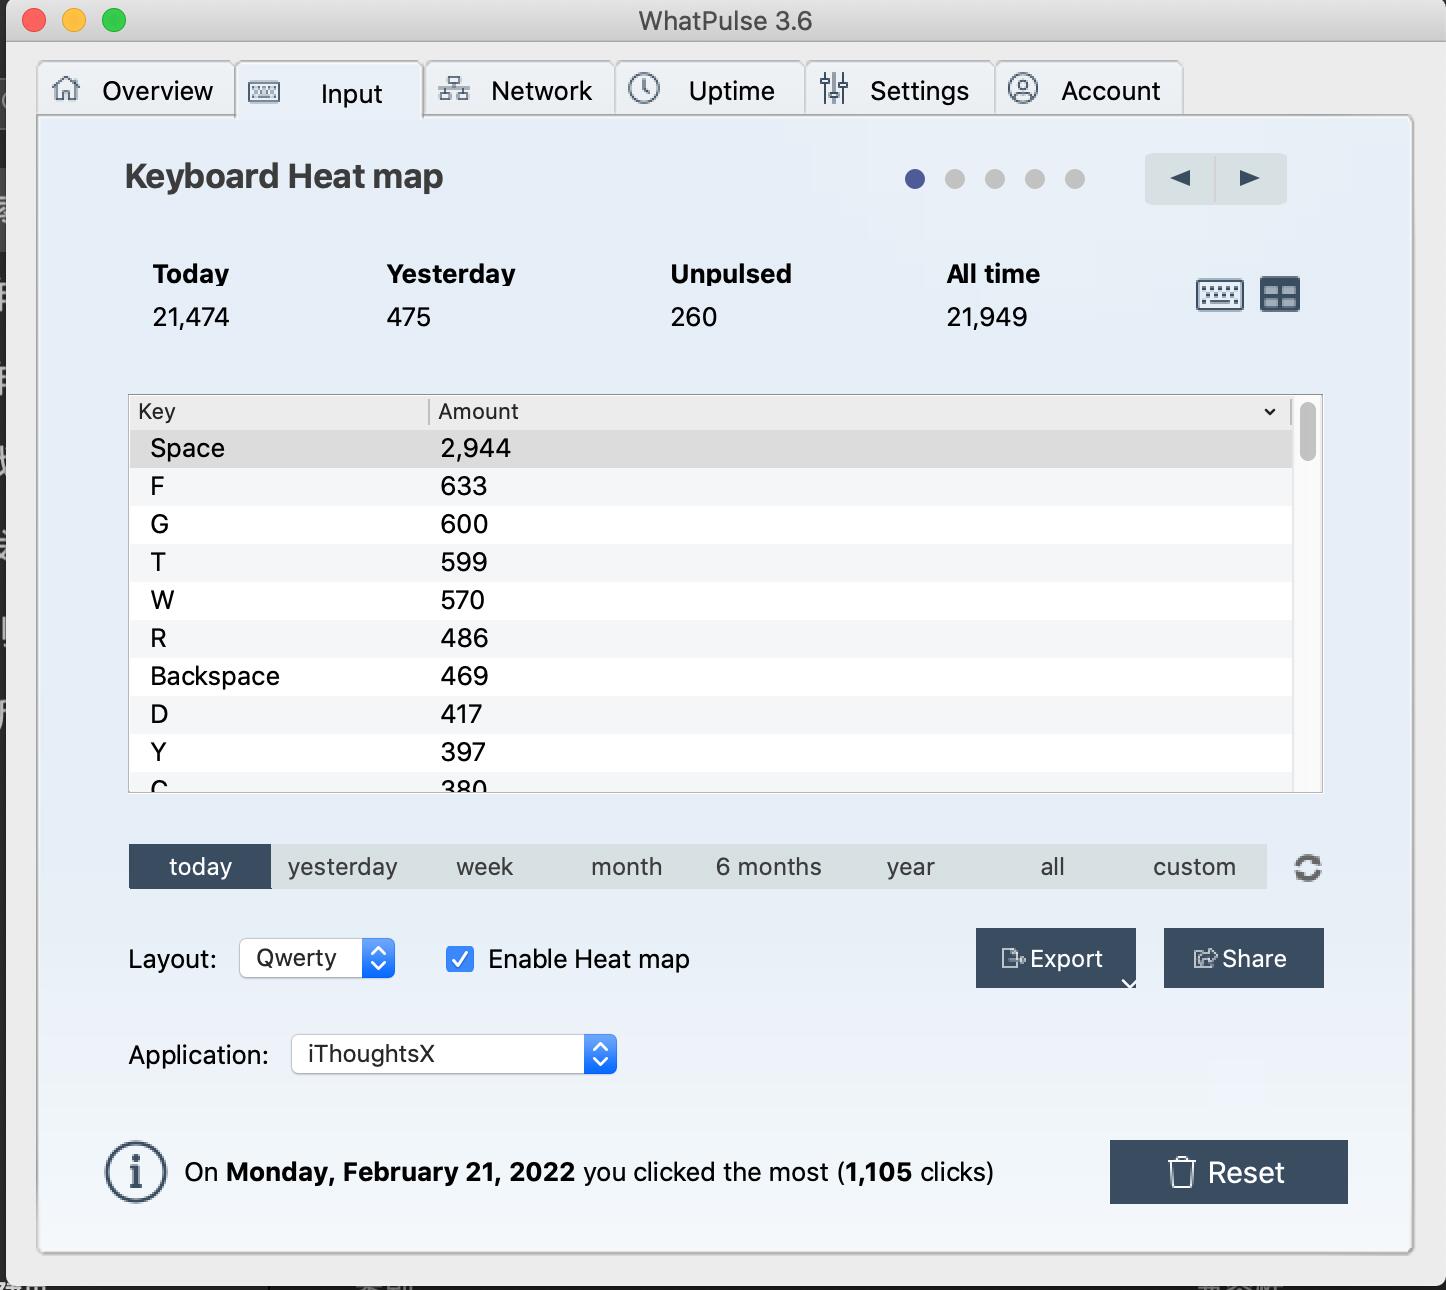The width and height of the screenshot is (1446, 1290).
Task: Click the keyboard view icon
Action: pos(1219,295)
